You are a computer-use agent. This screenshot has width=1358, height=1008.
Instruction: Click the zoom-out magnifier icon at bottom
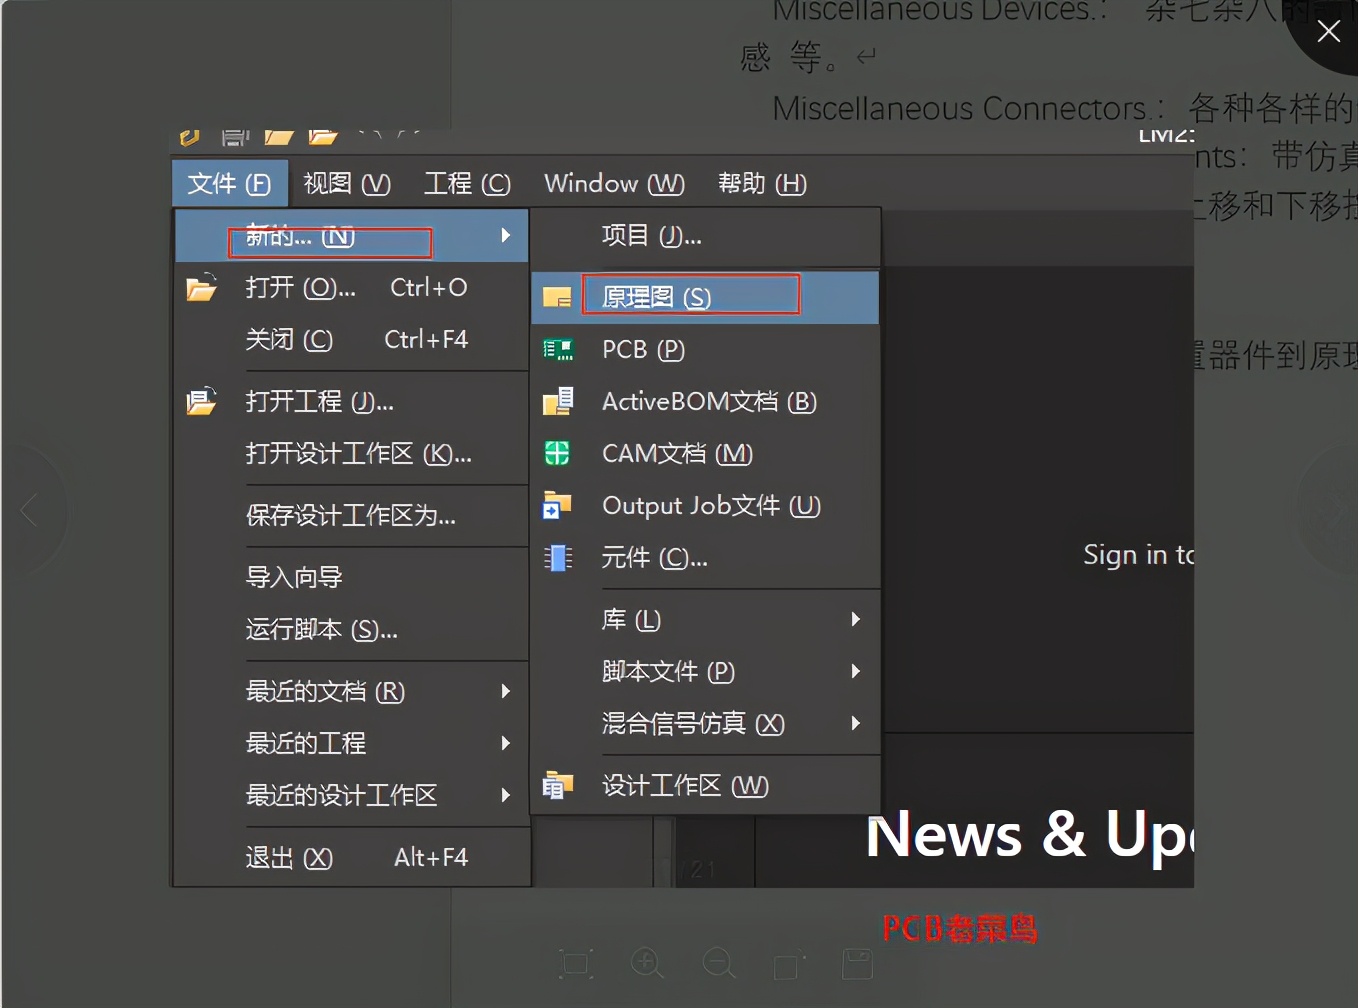pyautogui.click(x=718, y=963)
